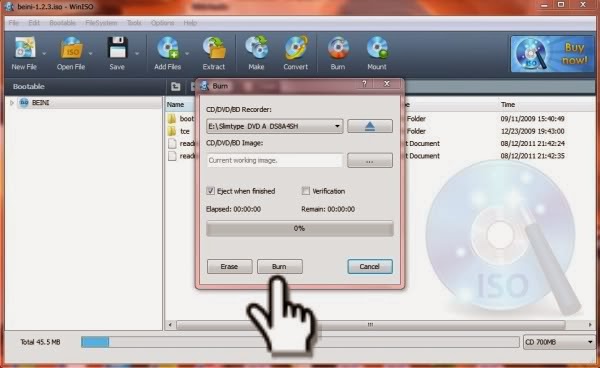Open the CD/DVD/BD Recorder dropdown
600x368 pixels.
(x=275, y=126)
